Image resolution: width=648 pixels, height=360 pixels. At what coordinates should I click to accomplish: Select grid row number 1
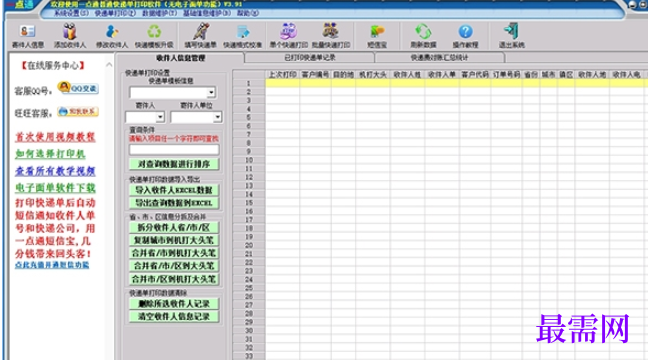249,83
